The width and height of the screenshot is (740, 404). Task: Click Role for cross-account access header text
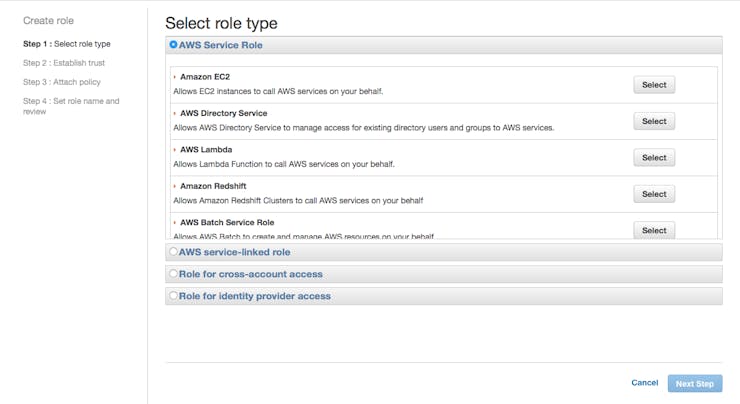tap(251, 274)
